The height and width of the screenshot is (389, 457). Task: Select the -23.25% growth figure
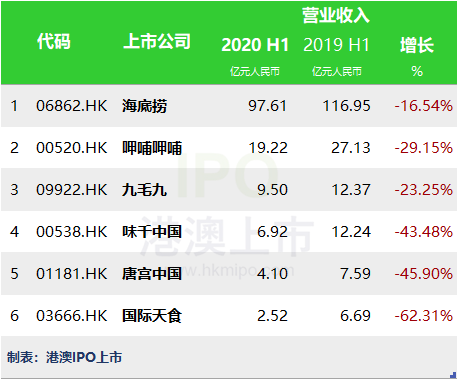pyautogui.click(x=424, y=190)
